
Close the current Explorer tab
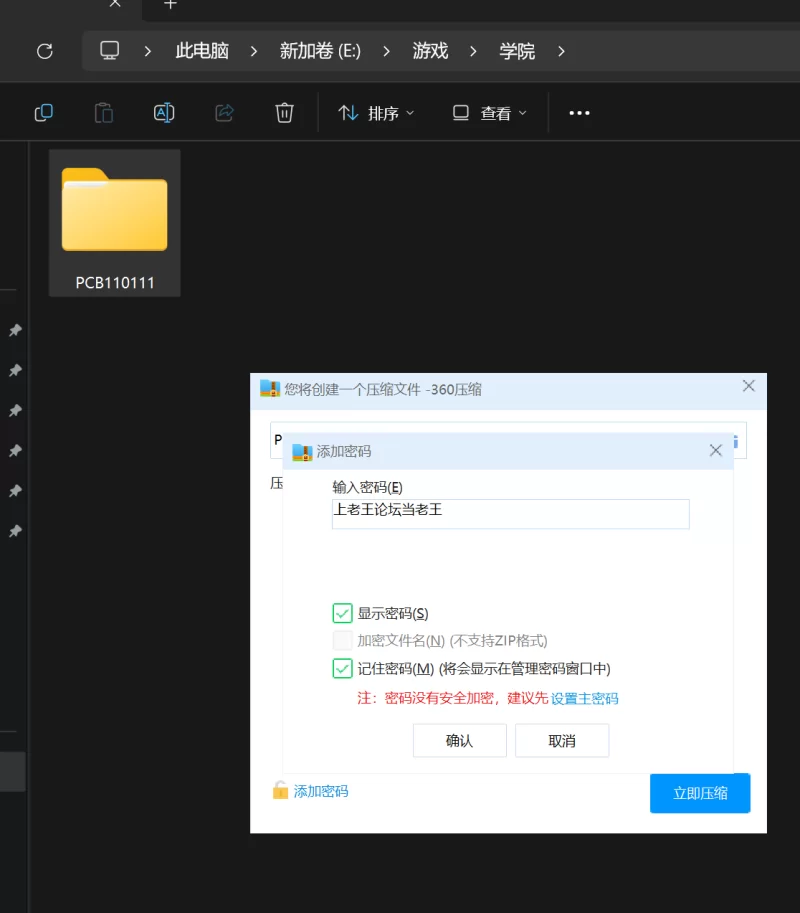click(115, 3)
